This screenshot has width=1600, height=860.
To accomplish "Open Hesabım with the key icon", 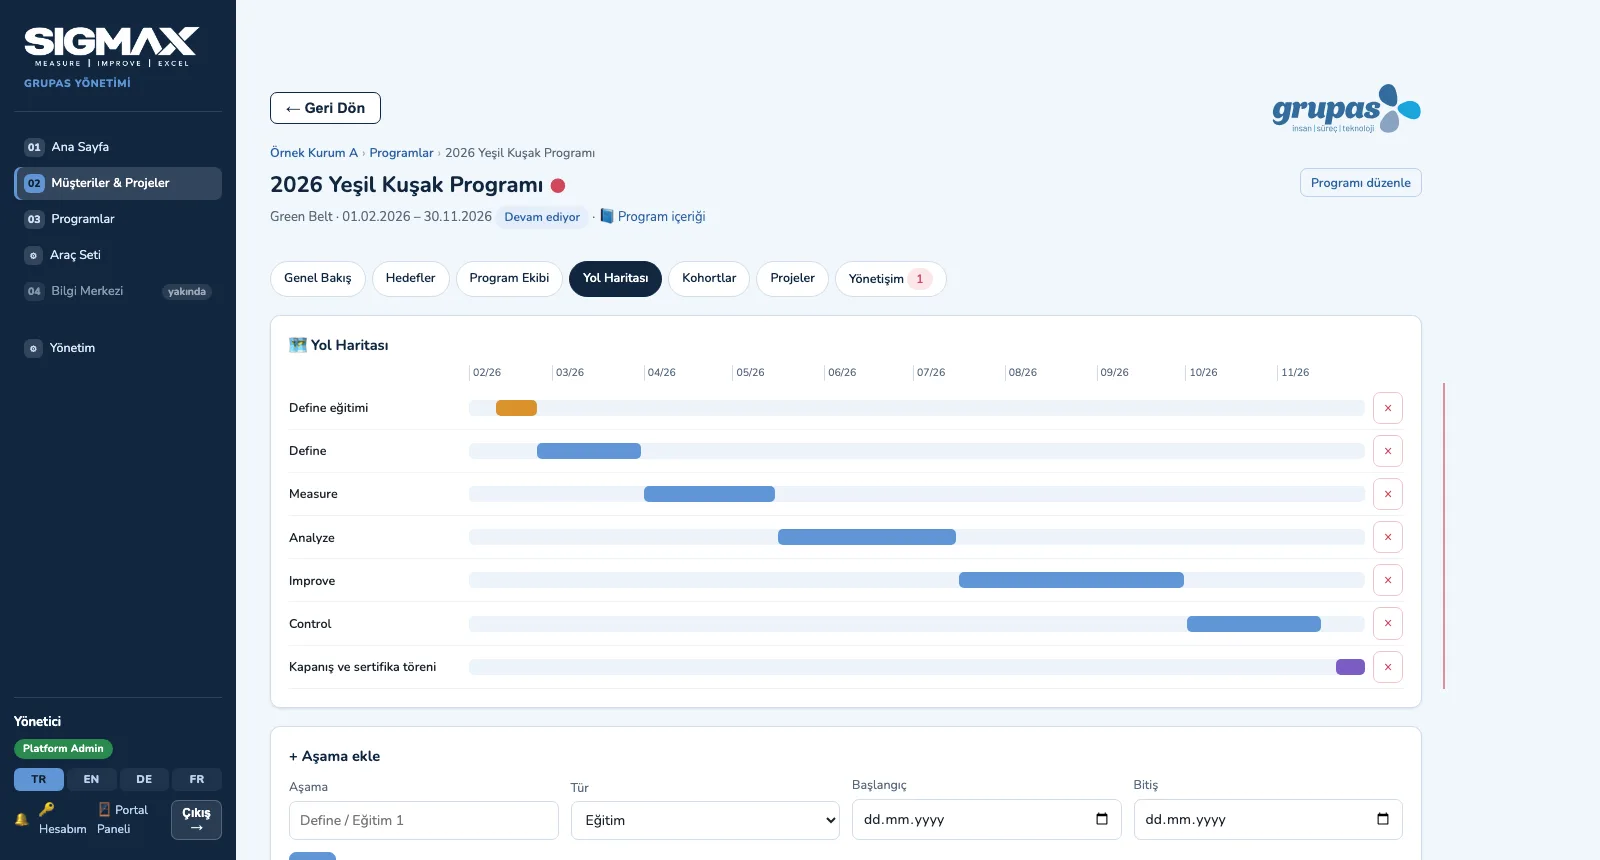I will [62, 819].
